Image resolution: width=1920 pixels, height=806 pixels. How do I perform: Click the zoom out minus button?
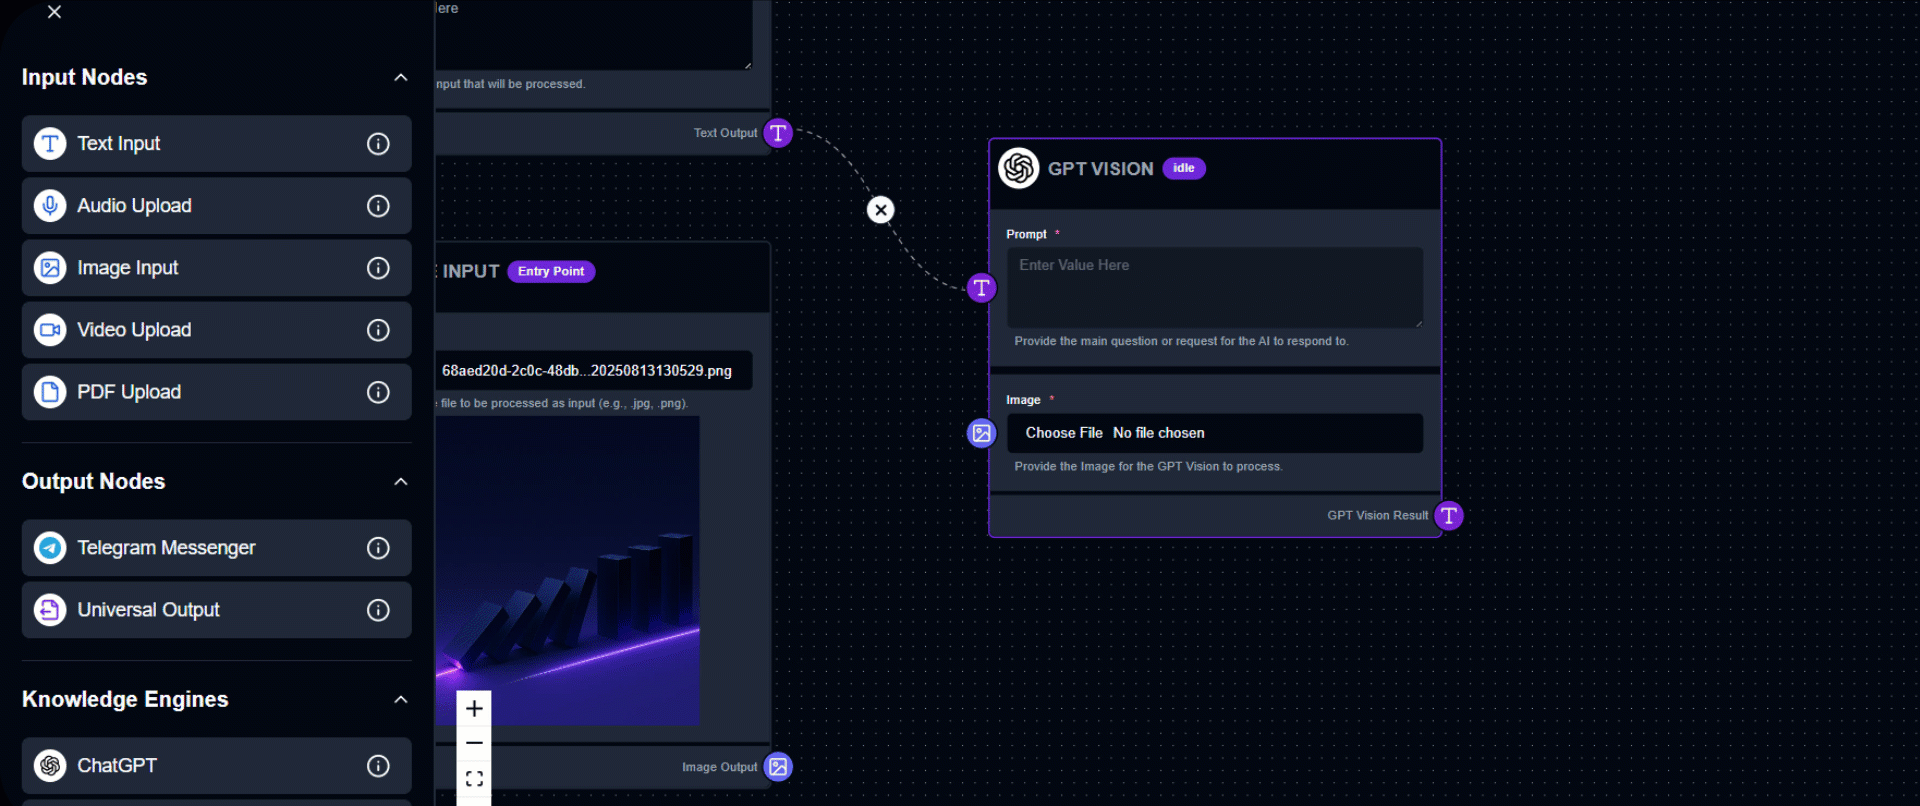tap(474, 743)
